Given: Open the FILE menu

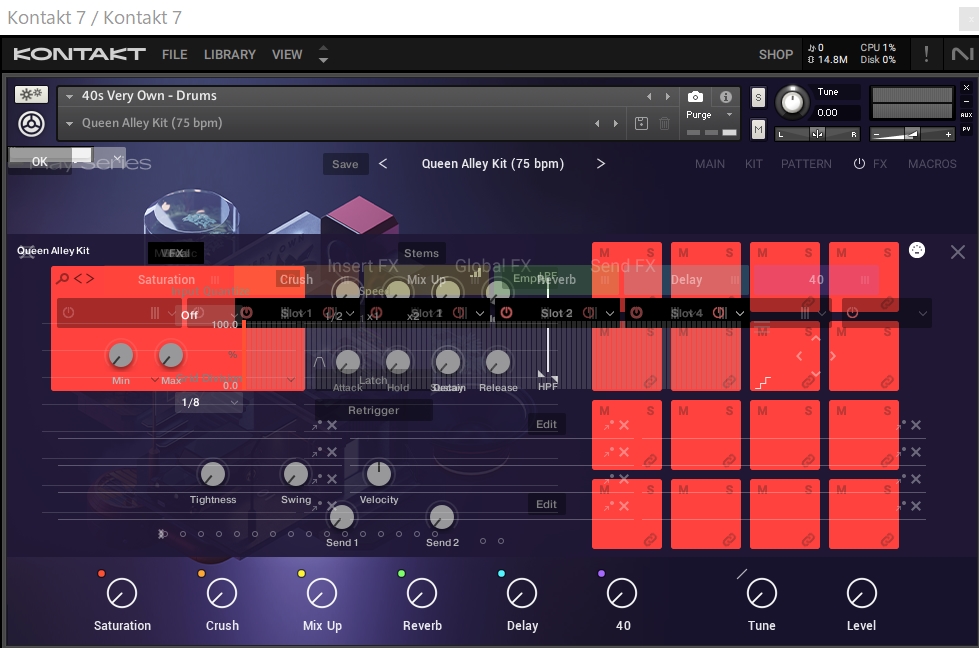Looking at the screenshot, I should pyautogui.click(x=175, y=55).
